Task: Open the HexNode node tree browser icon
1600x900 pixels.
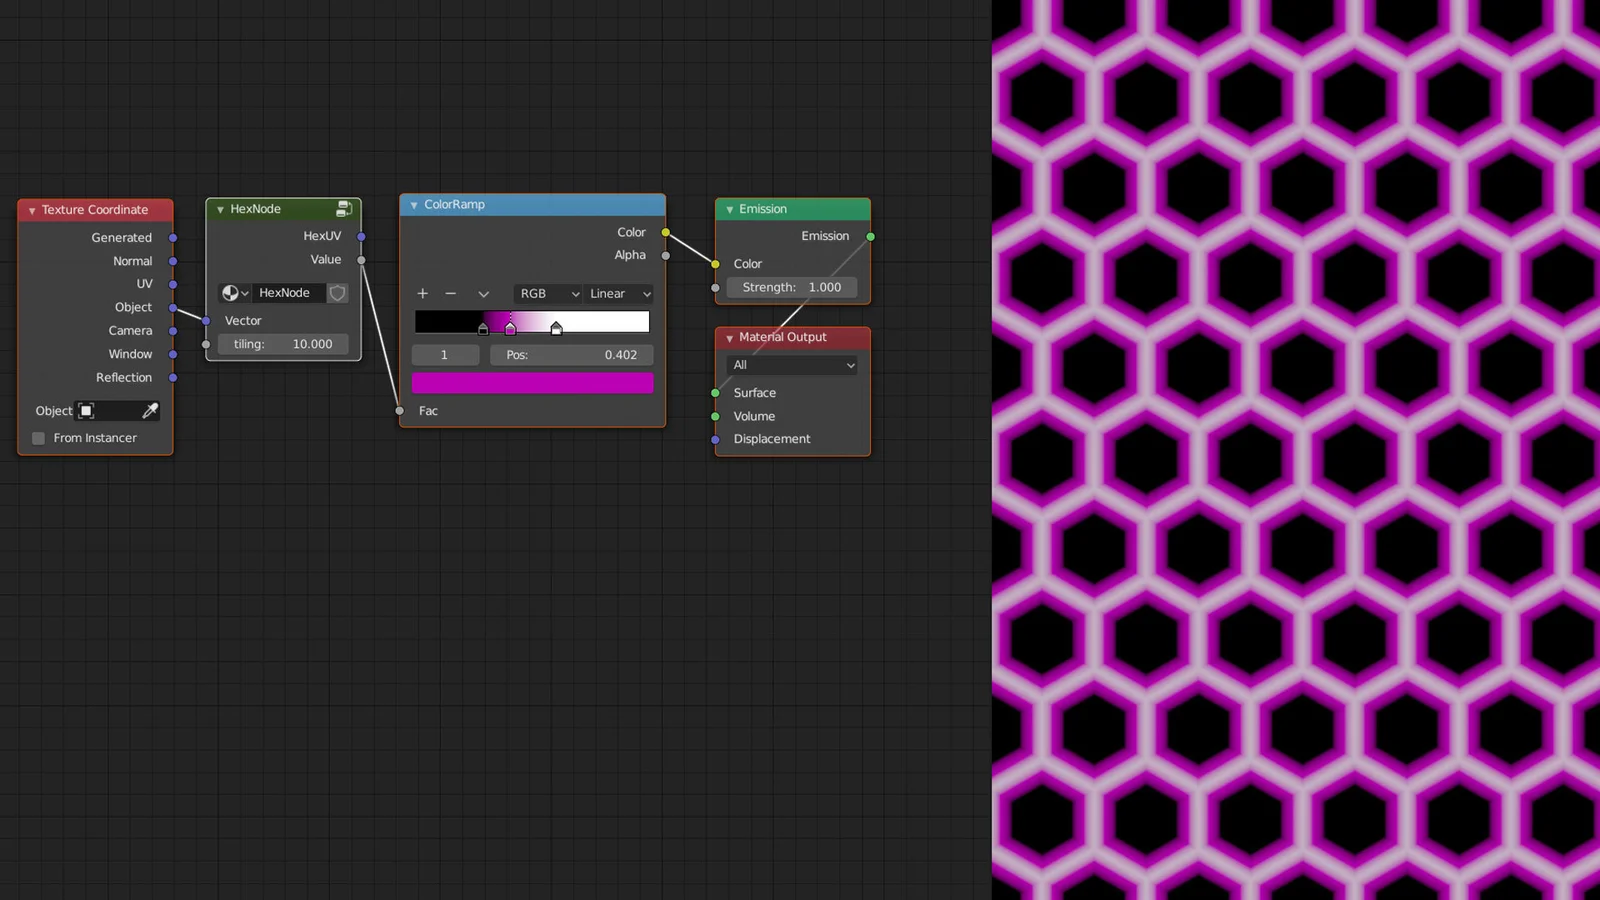Action: (234, 293)
